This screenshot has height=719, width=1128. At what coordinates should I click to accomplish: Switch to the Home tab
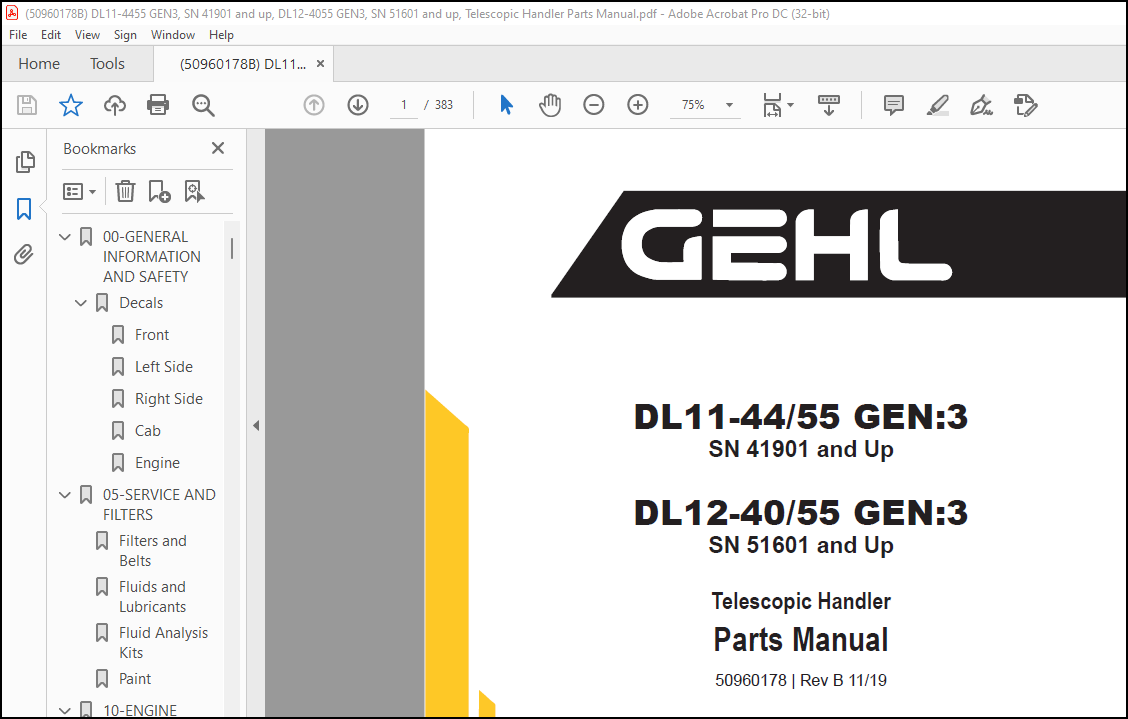pyautogui.click(x=39, y=64)
